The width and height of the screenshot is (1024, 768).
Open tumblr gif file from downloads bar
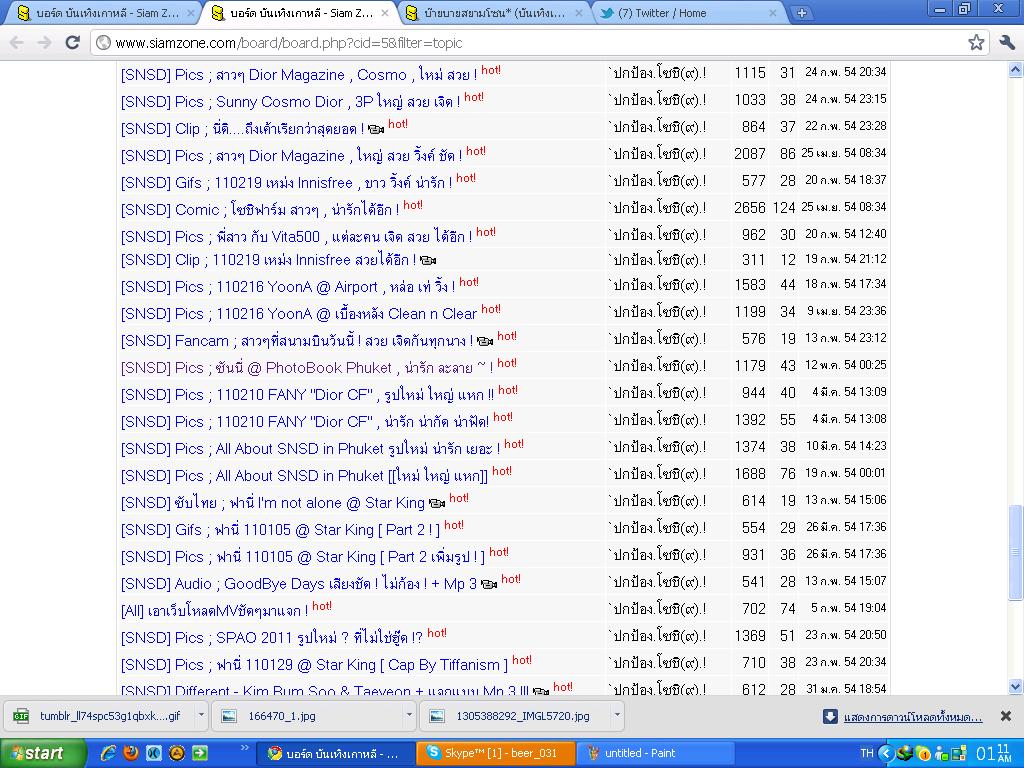pyautogui.click(x=110, y=716)
